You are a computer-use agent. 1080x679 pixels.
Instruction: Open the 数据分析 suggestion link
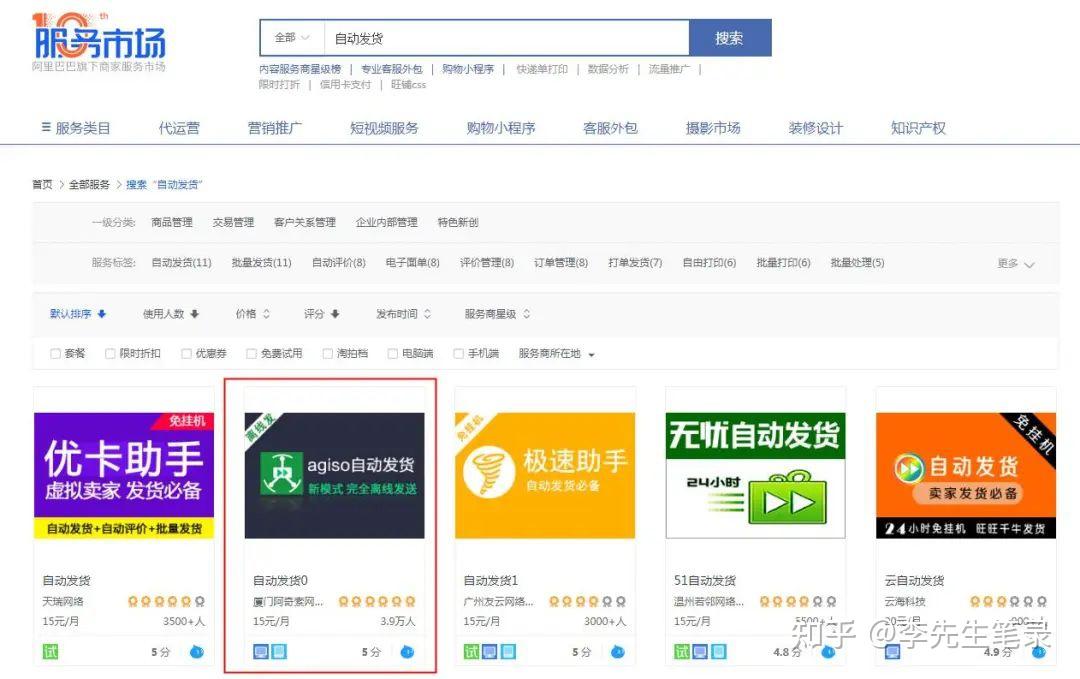[x=608, y=69]
